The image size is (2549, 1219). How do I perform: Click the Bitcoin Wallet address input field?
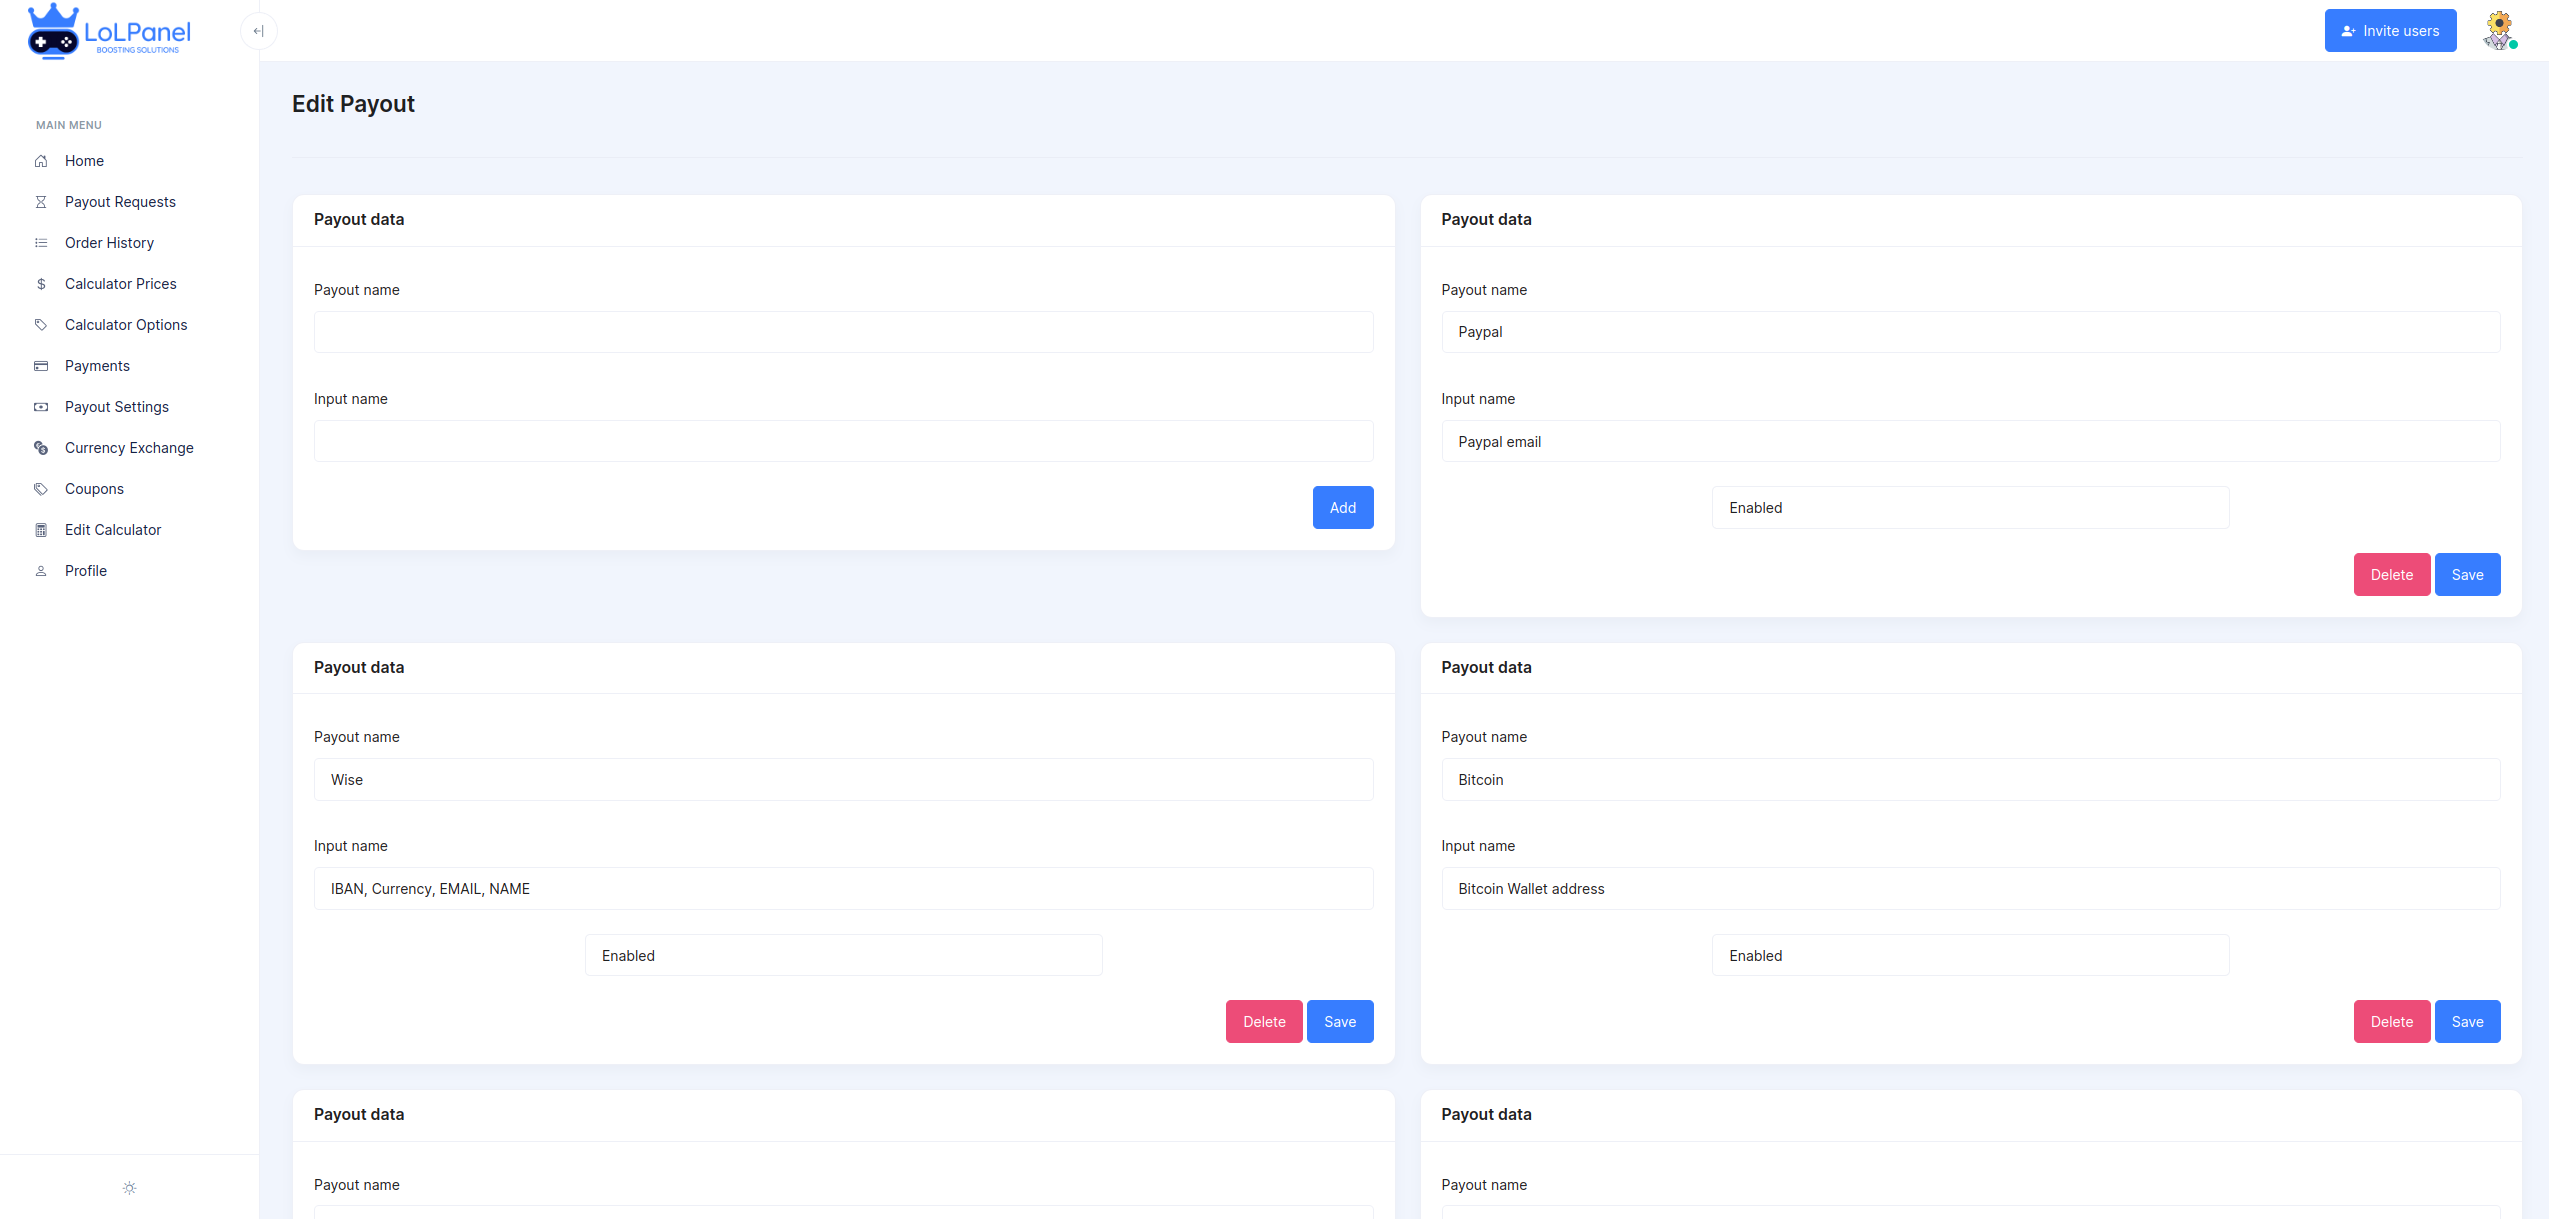[1970, 889]
